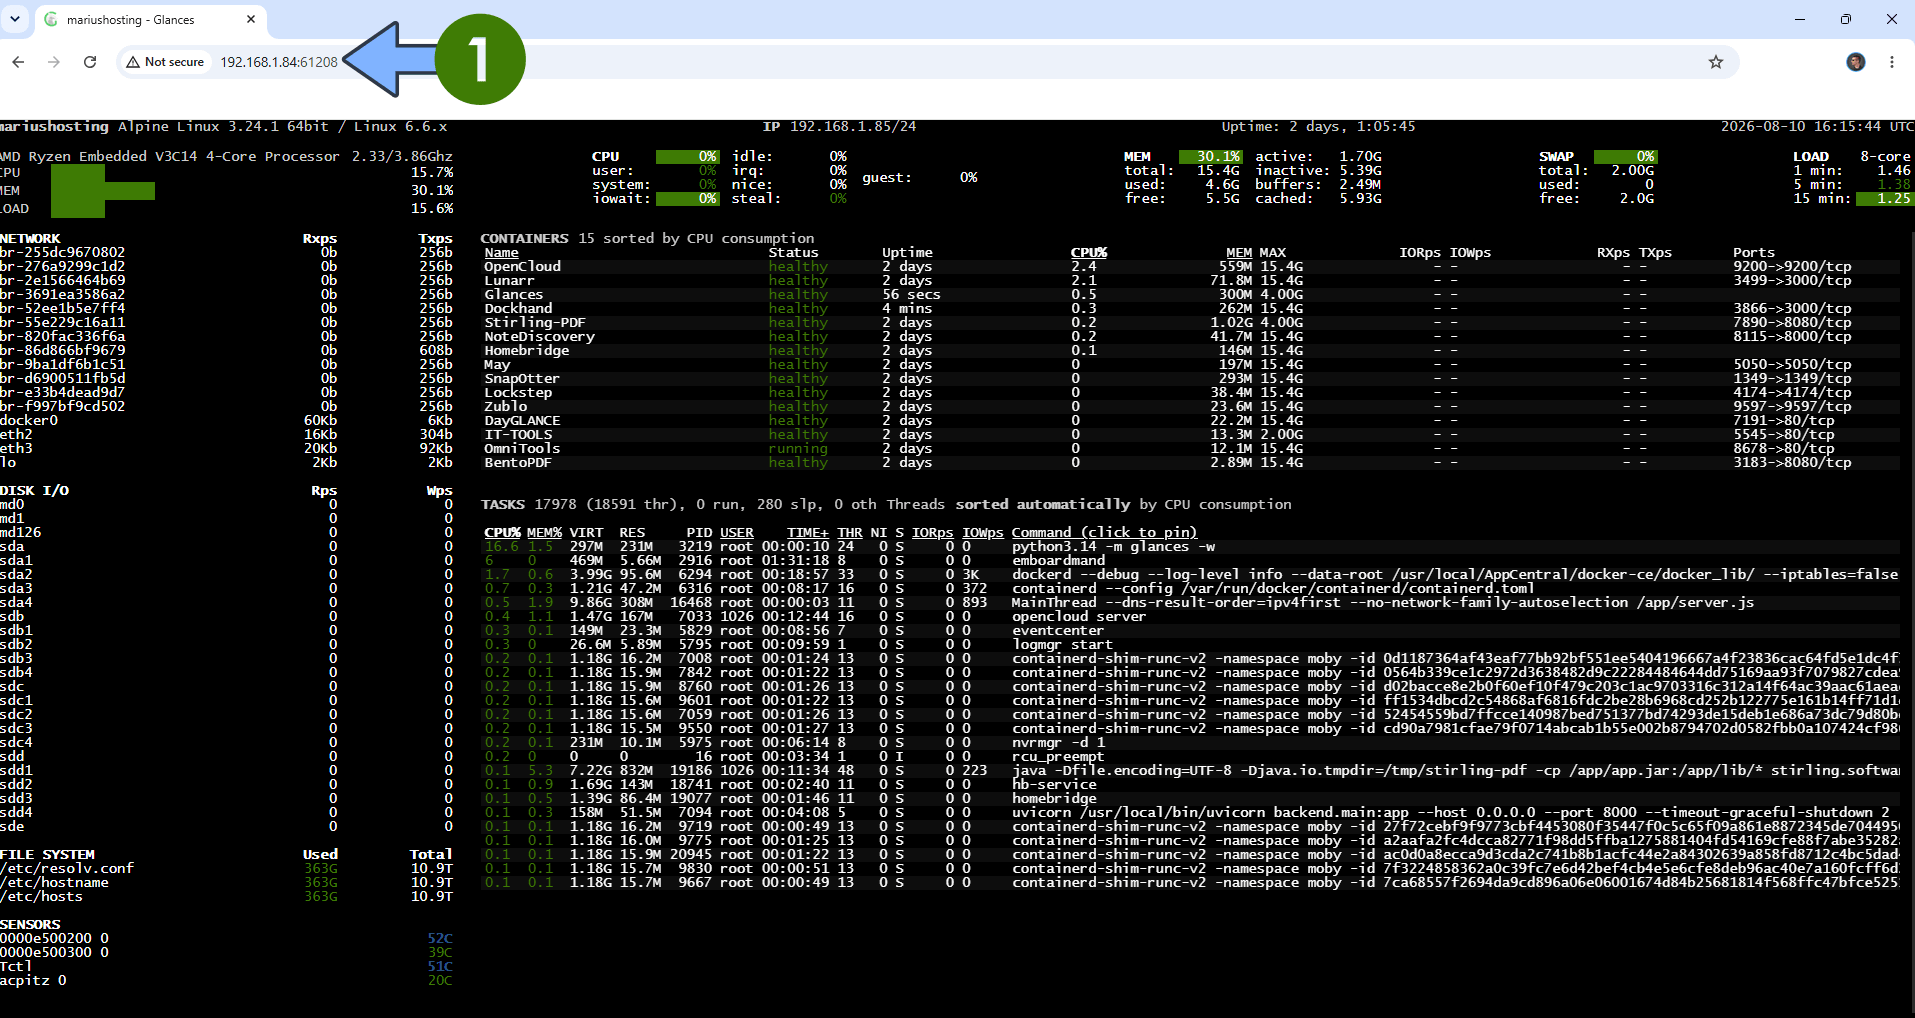
Task: Click the green SWAP 0% bar
Action: 1625,157
